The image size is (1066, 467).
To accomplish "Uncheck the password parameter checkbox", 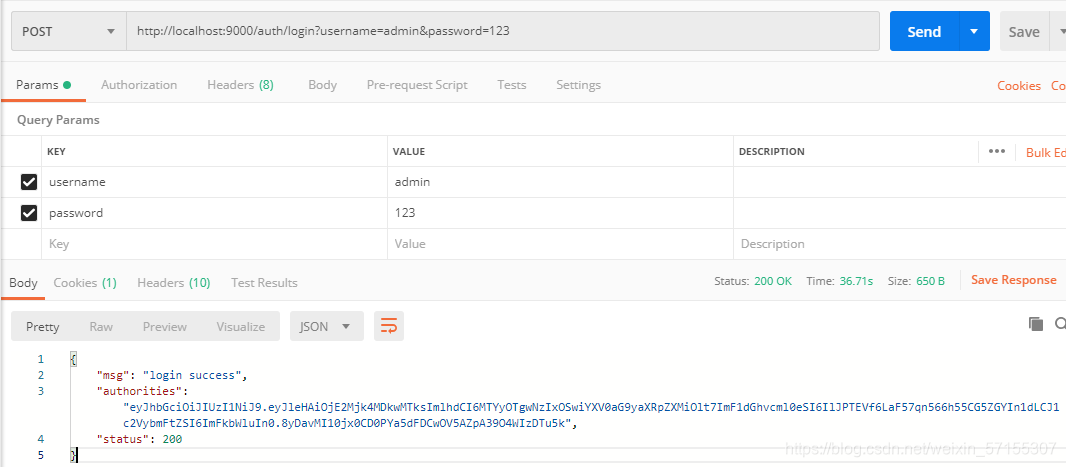I will pos(29,213).
